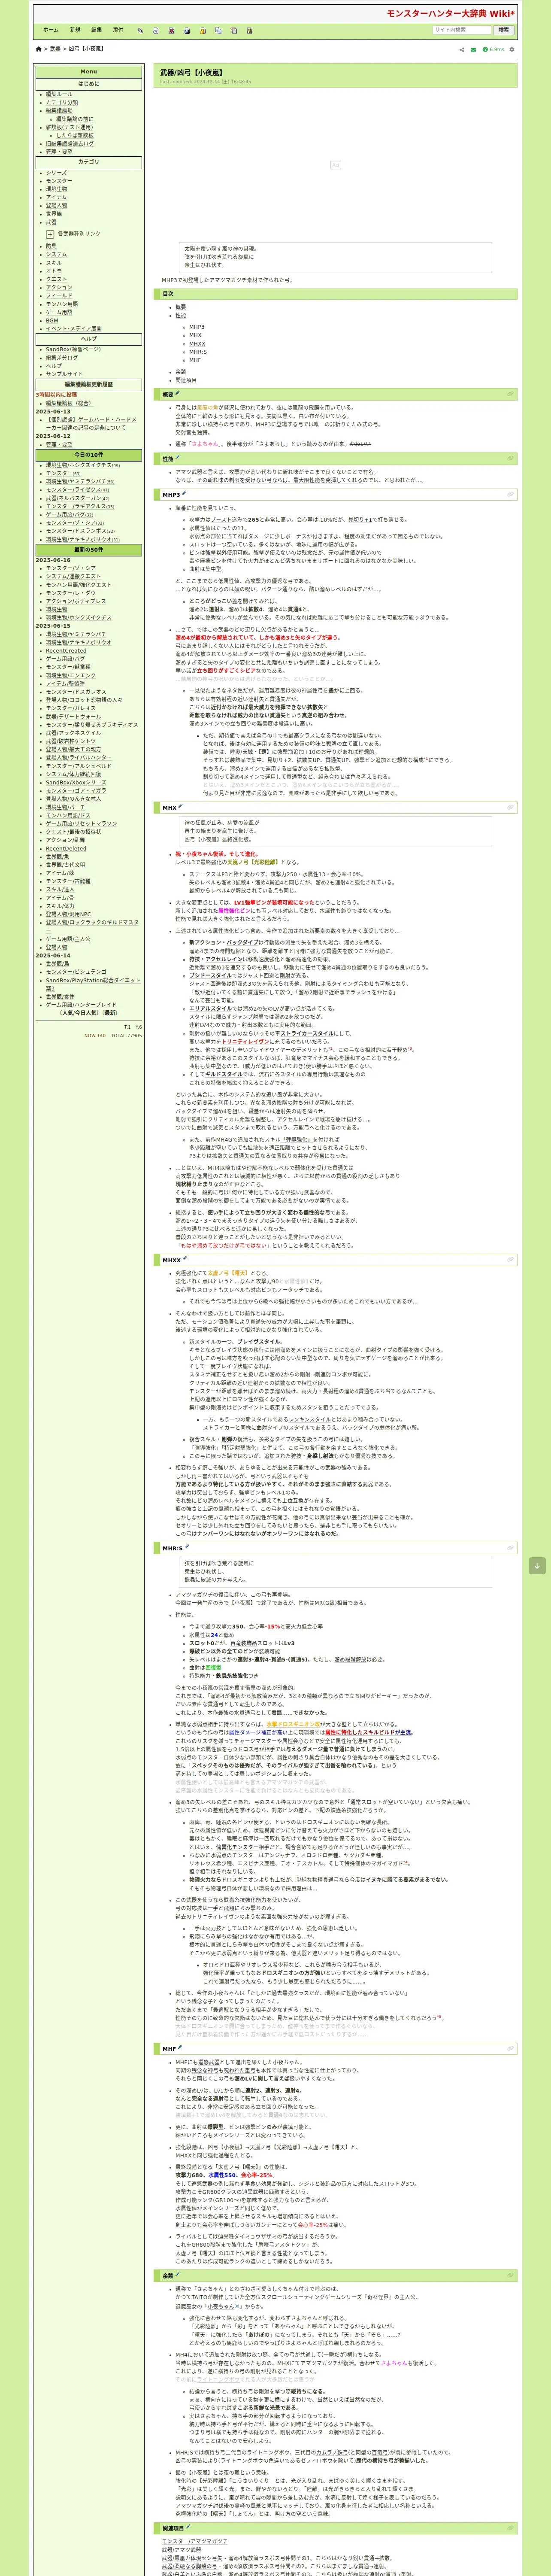Viewport: 551px width, 2576px height.
Task: Open 嵐龍の角 link in 概要 section
Action: [x=208, y=408]
